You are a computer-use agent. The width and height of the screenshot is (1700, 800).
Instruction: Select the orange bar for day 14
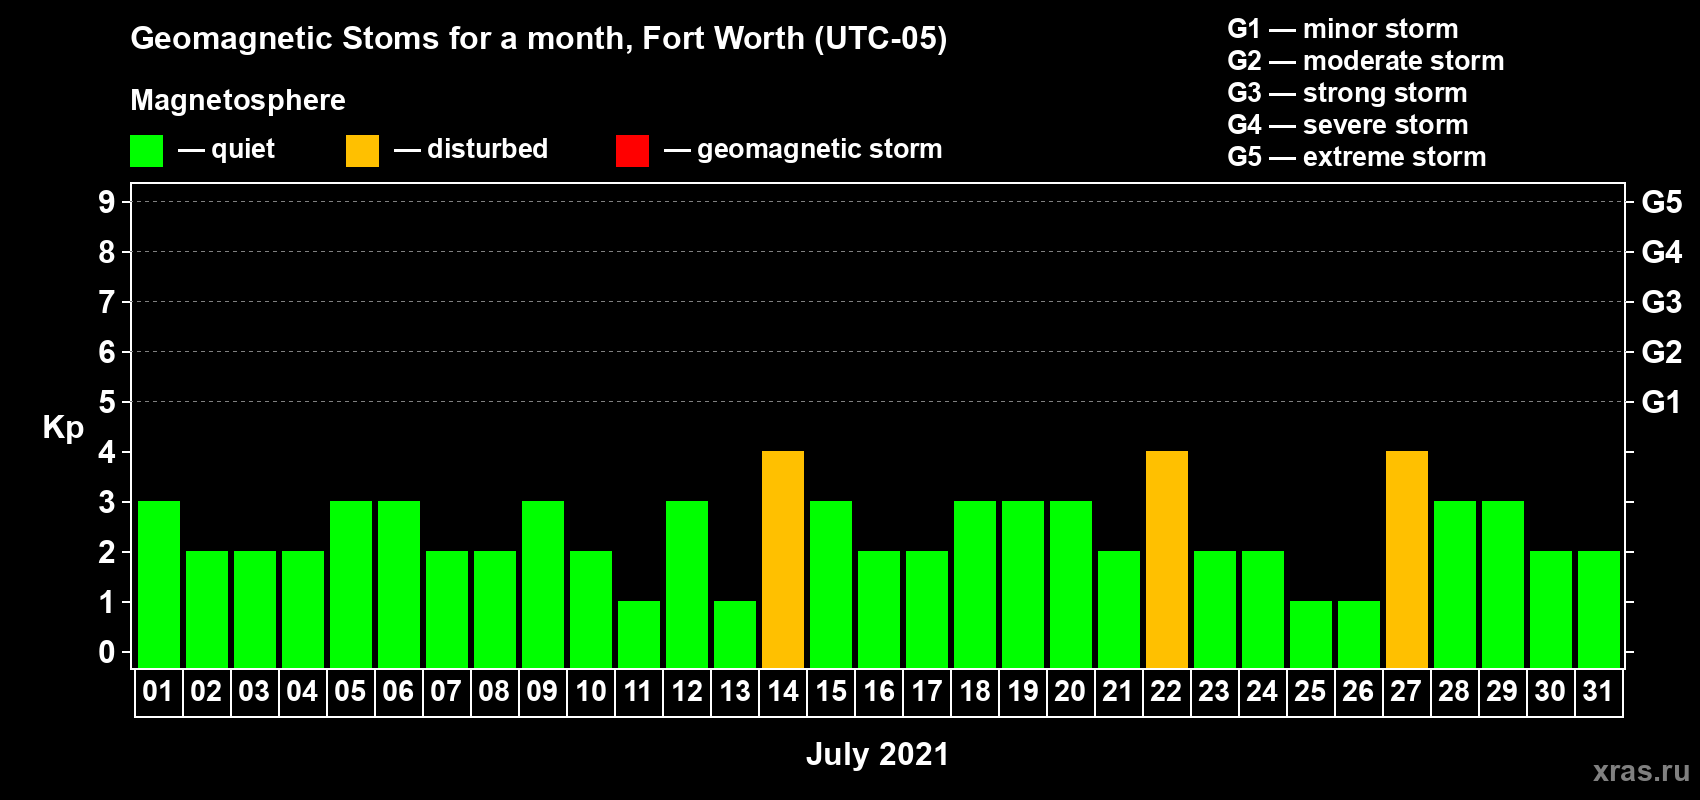(x=783, y=560)
